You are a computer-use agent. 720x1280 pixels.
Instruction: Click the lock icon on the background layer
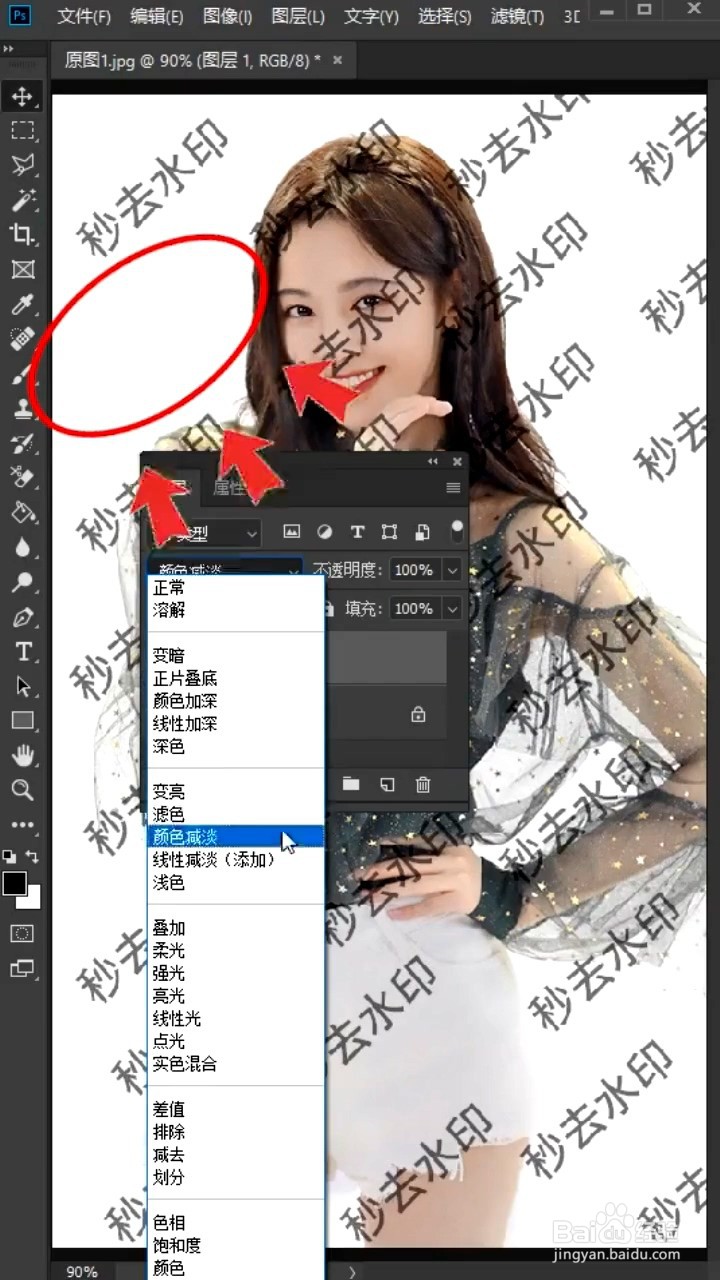[x=418, y=715]
